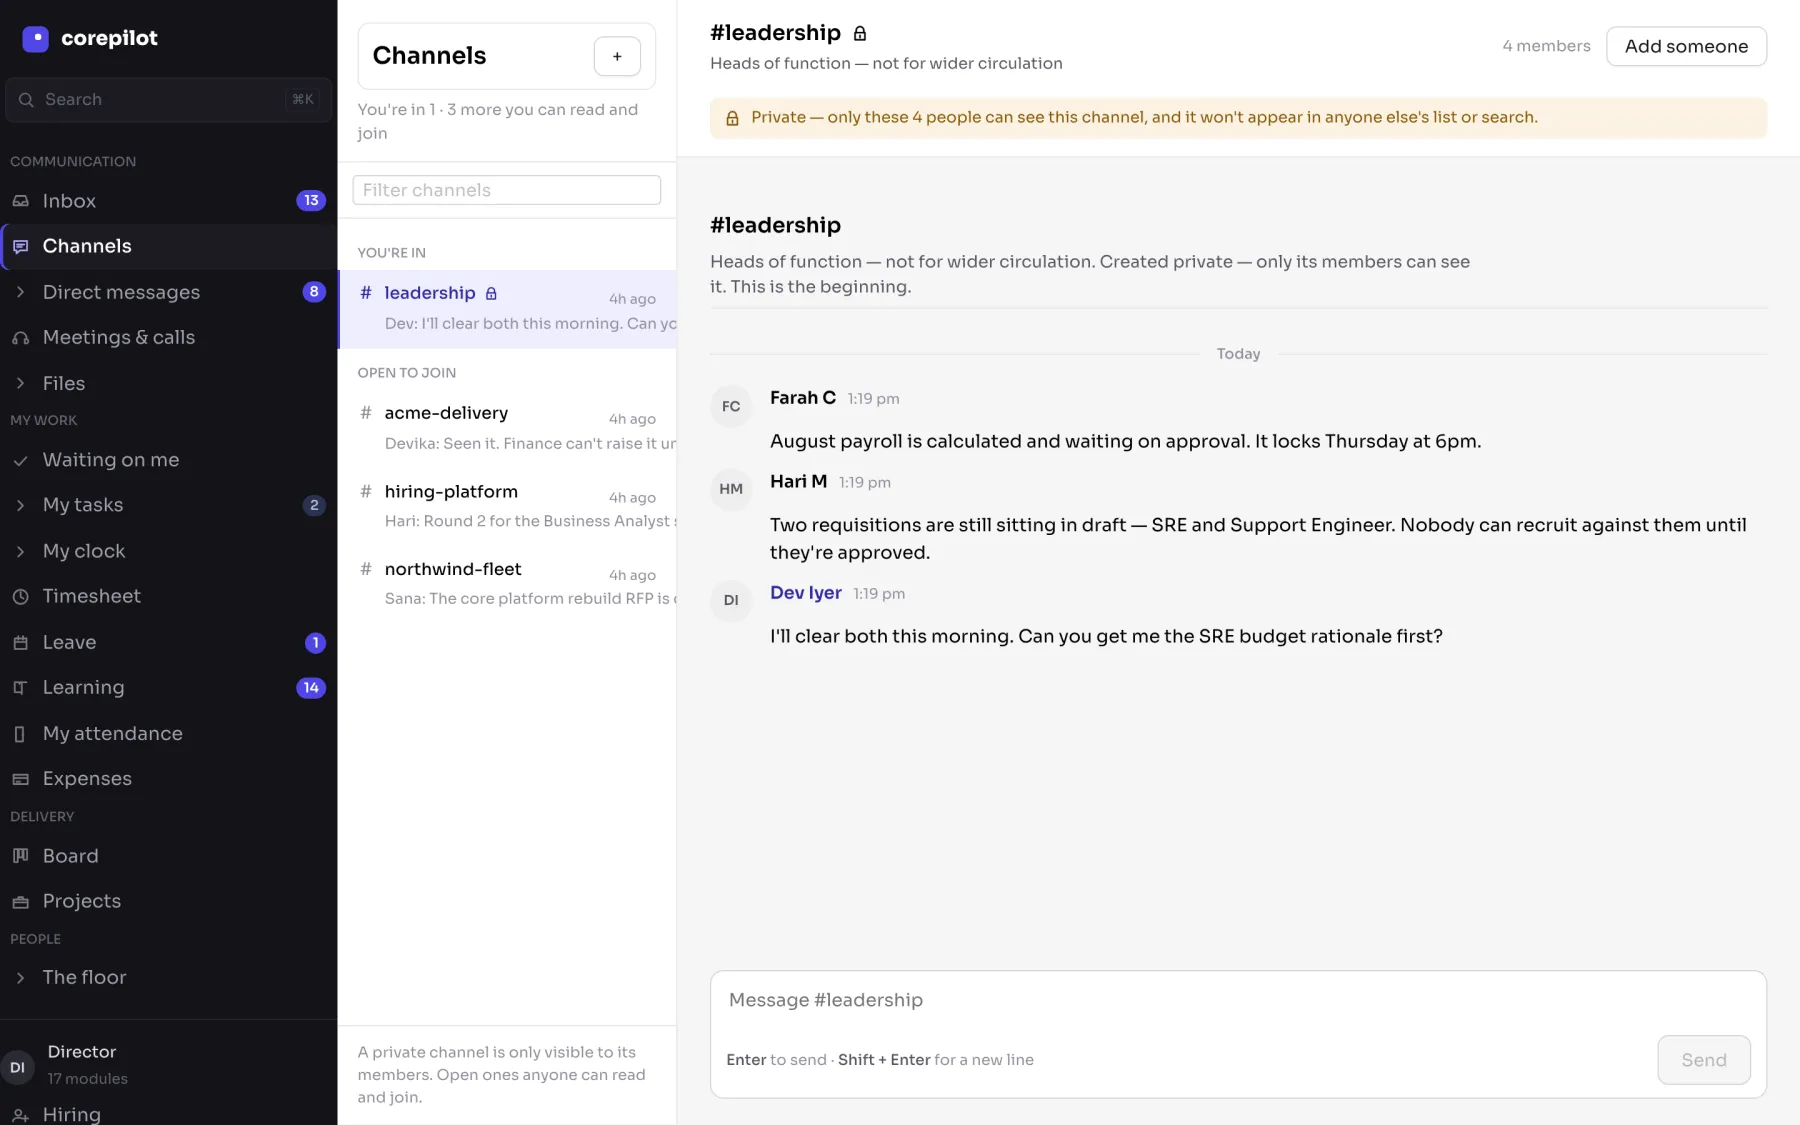Click the hash icon for hiring-platform
Image resolution: width=1800 pixels, height=1125 pixels.
(x=366, y=492)
